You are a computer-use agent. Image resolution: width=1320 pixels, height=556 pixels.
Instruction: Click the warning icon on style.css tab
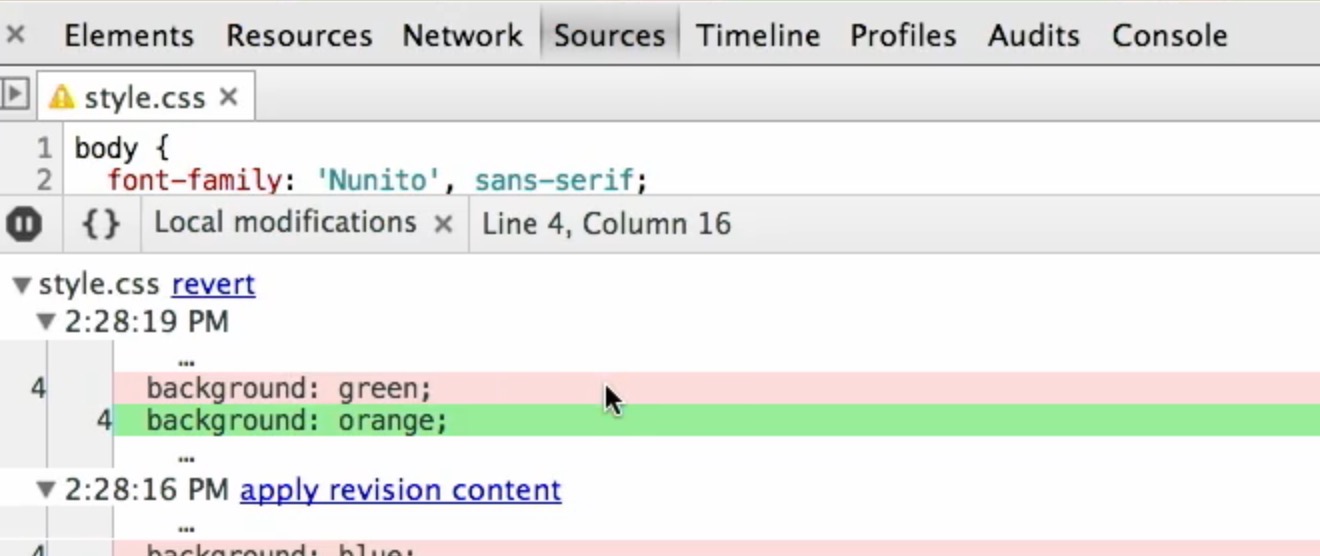62,97
